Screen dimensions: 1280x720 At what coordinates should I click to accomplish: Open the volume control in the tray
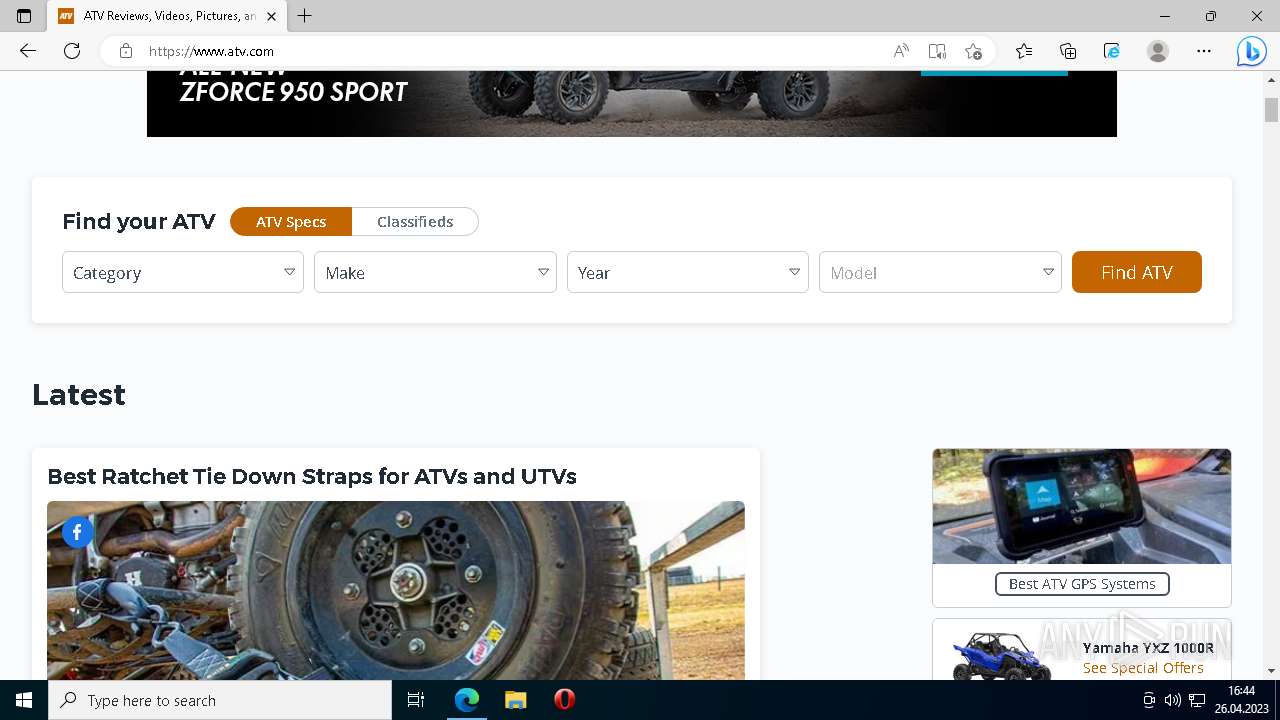point(1173,700)
